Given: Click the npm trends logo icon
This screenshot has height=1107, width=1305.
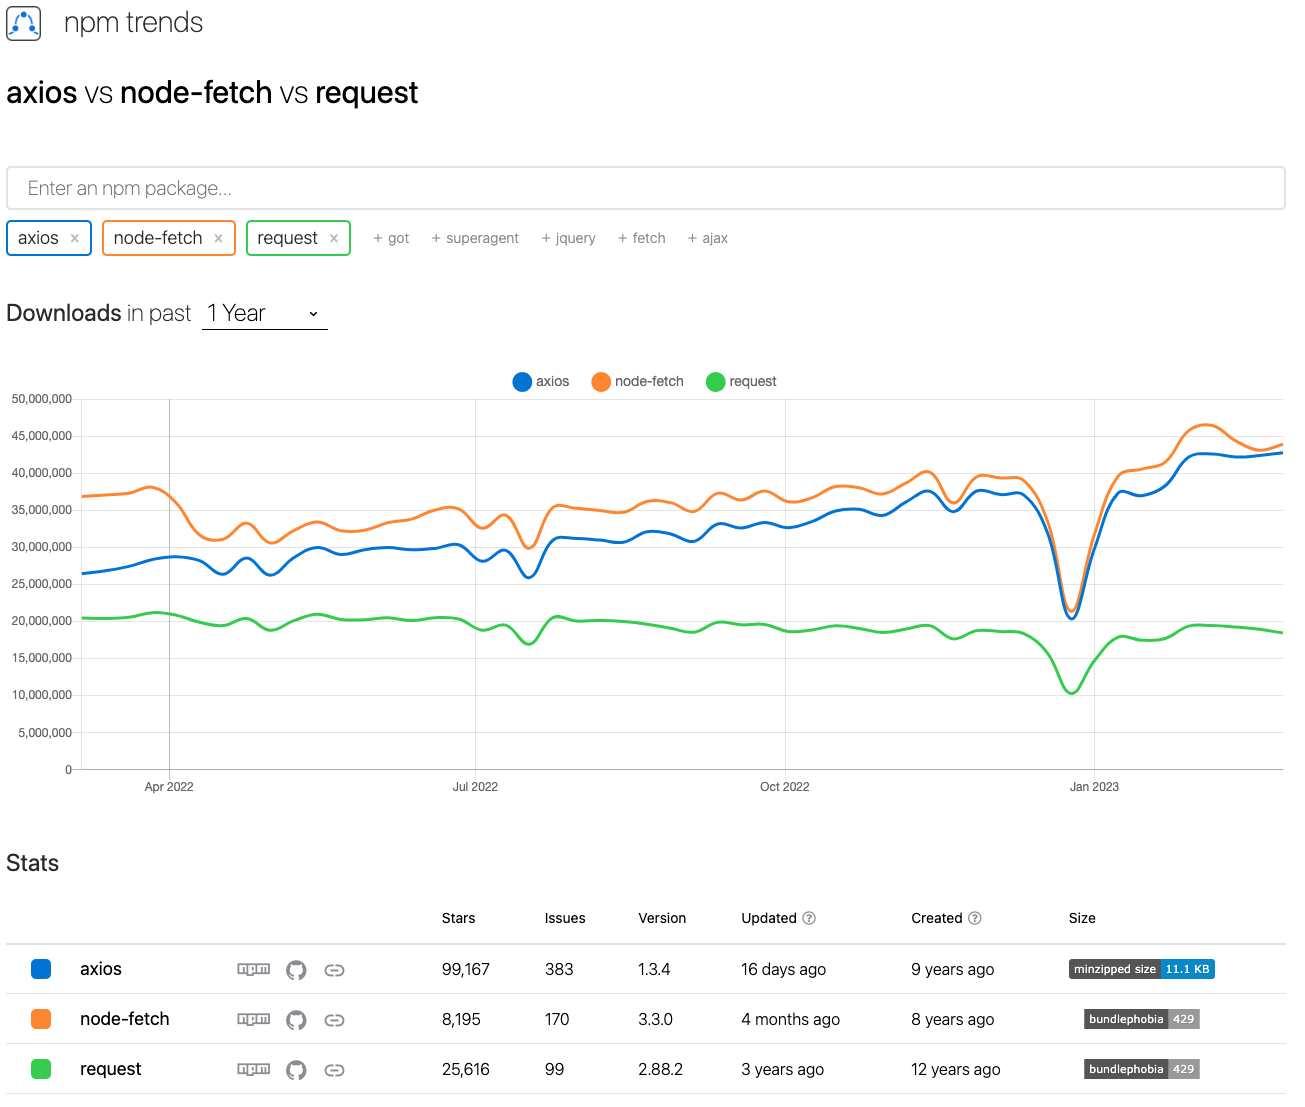Looking at the screenshot, I should [24, 23].
